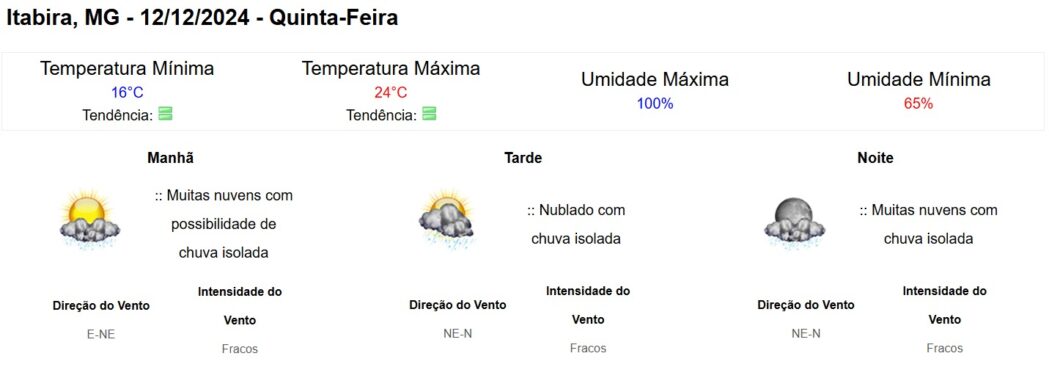
Task: Click the 65% minimum humidity value
Action: click(x=919, y=104)
